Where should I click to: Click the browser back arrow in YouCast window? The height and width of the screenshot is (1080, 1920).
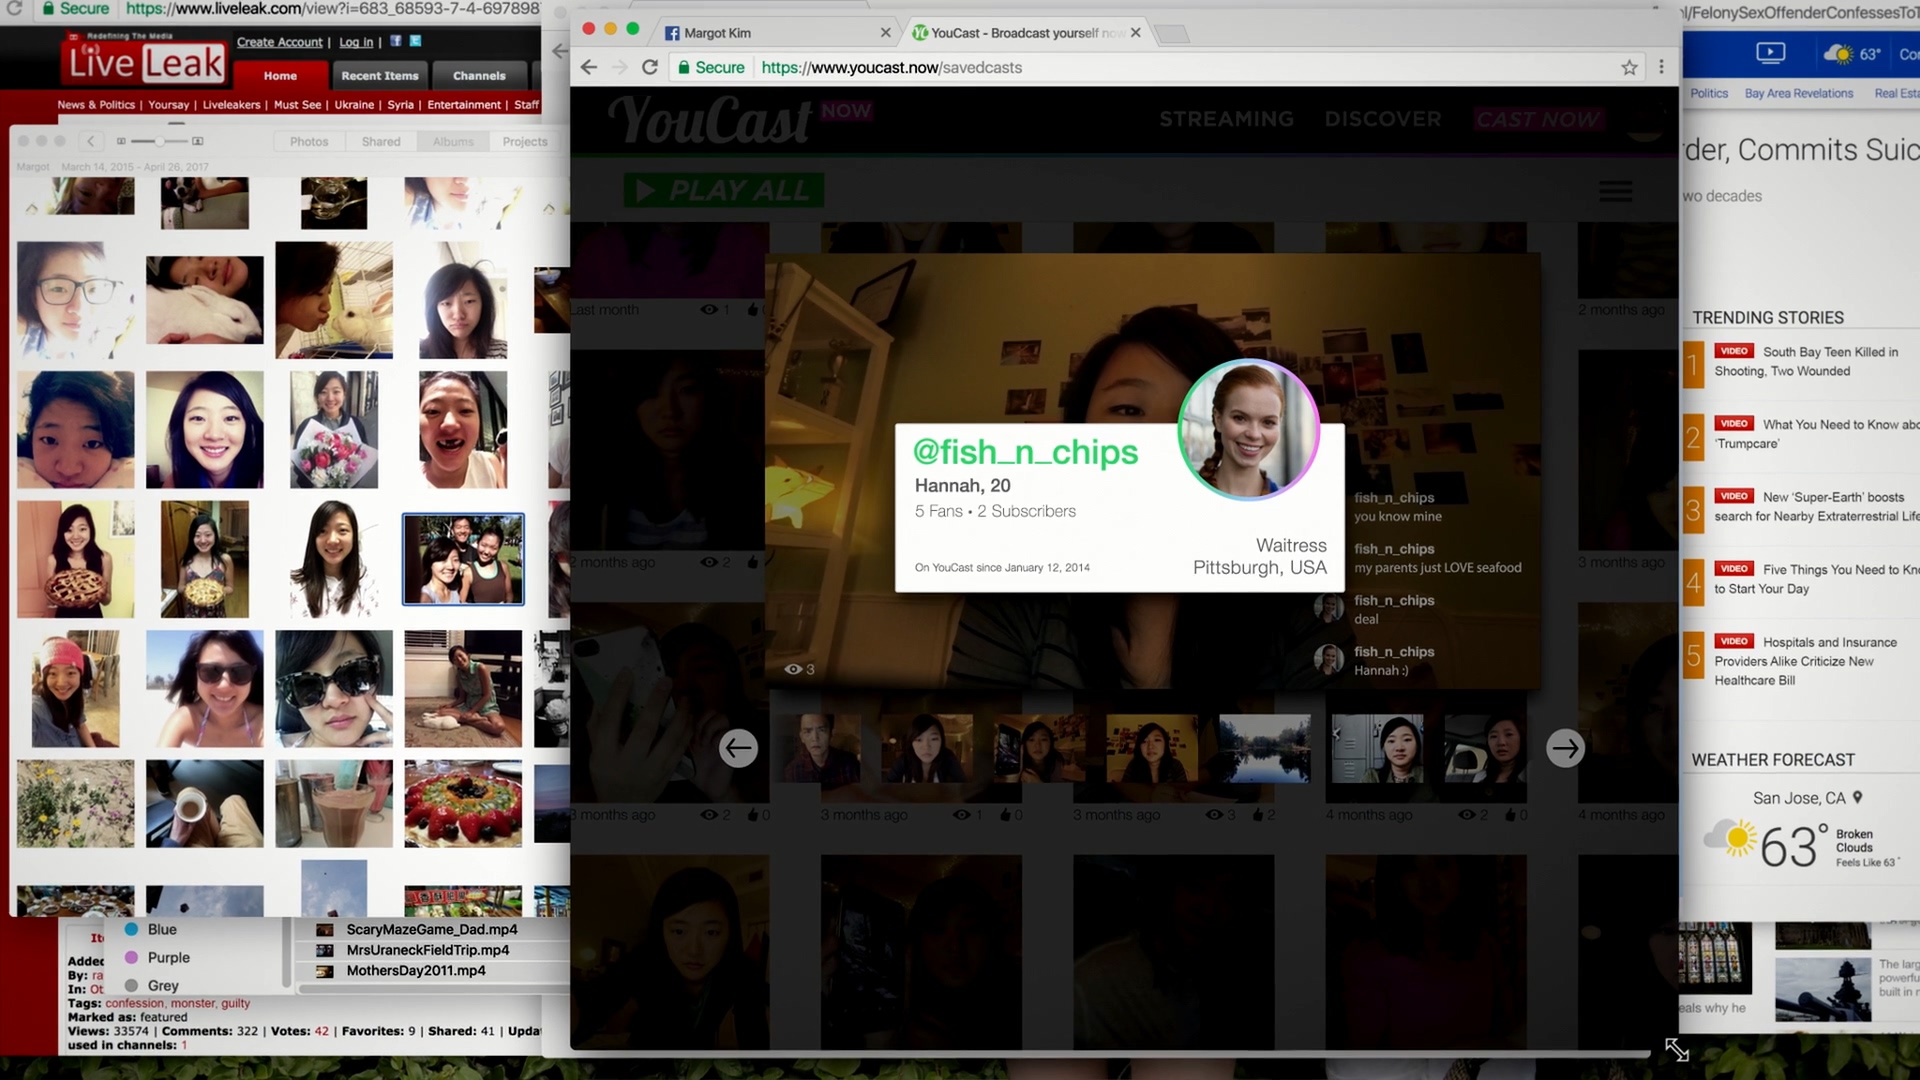coord(589,67)
